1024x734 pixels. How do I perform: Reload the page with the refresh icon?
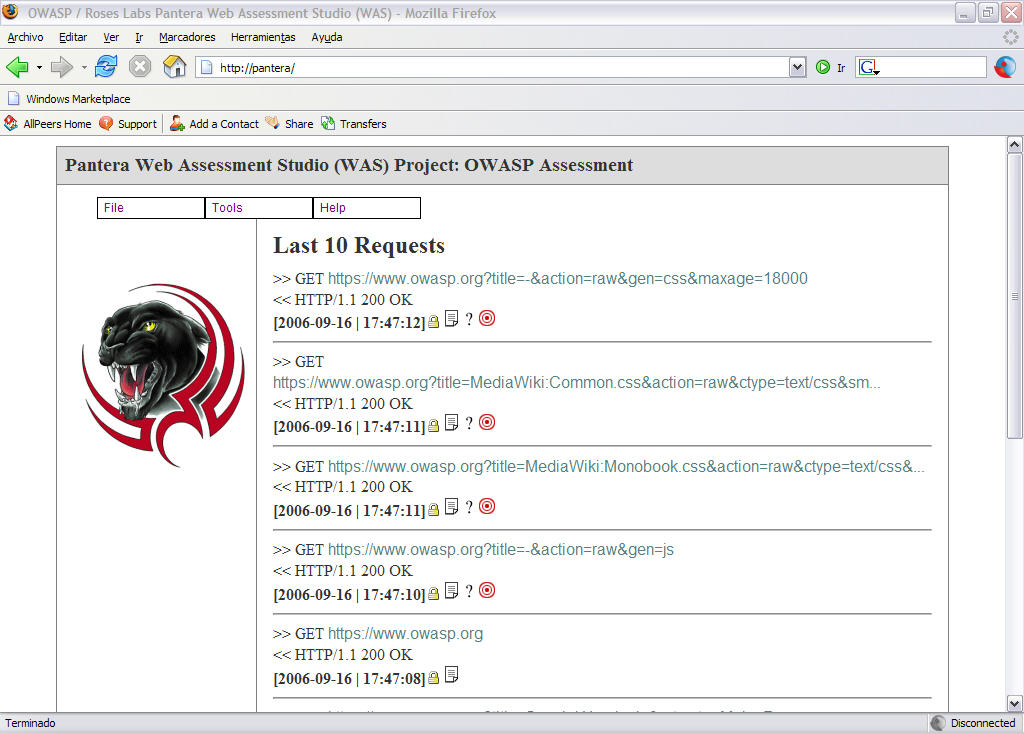[106, 67]
